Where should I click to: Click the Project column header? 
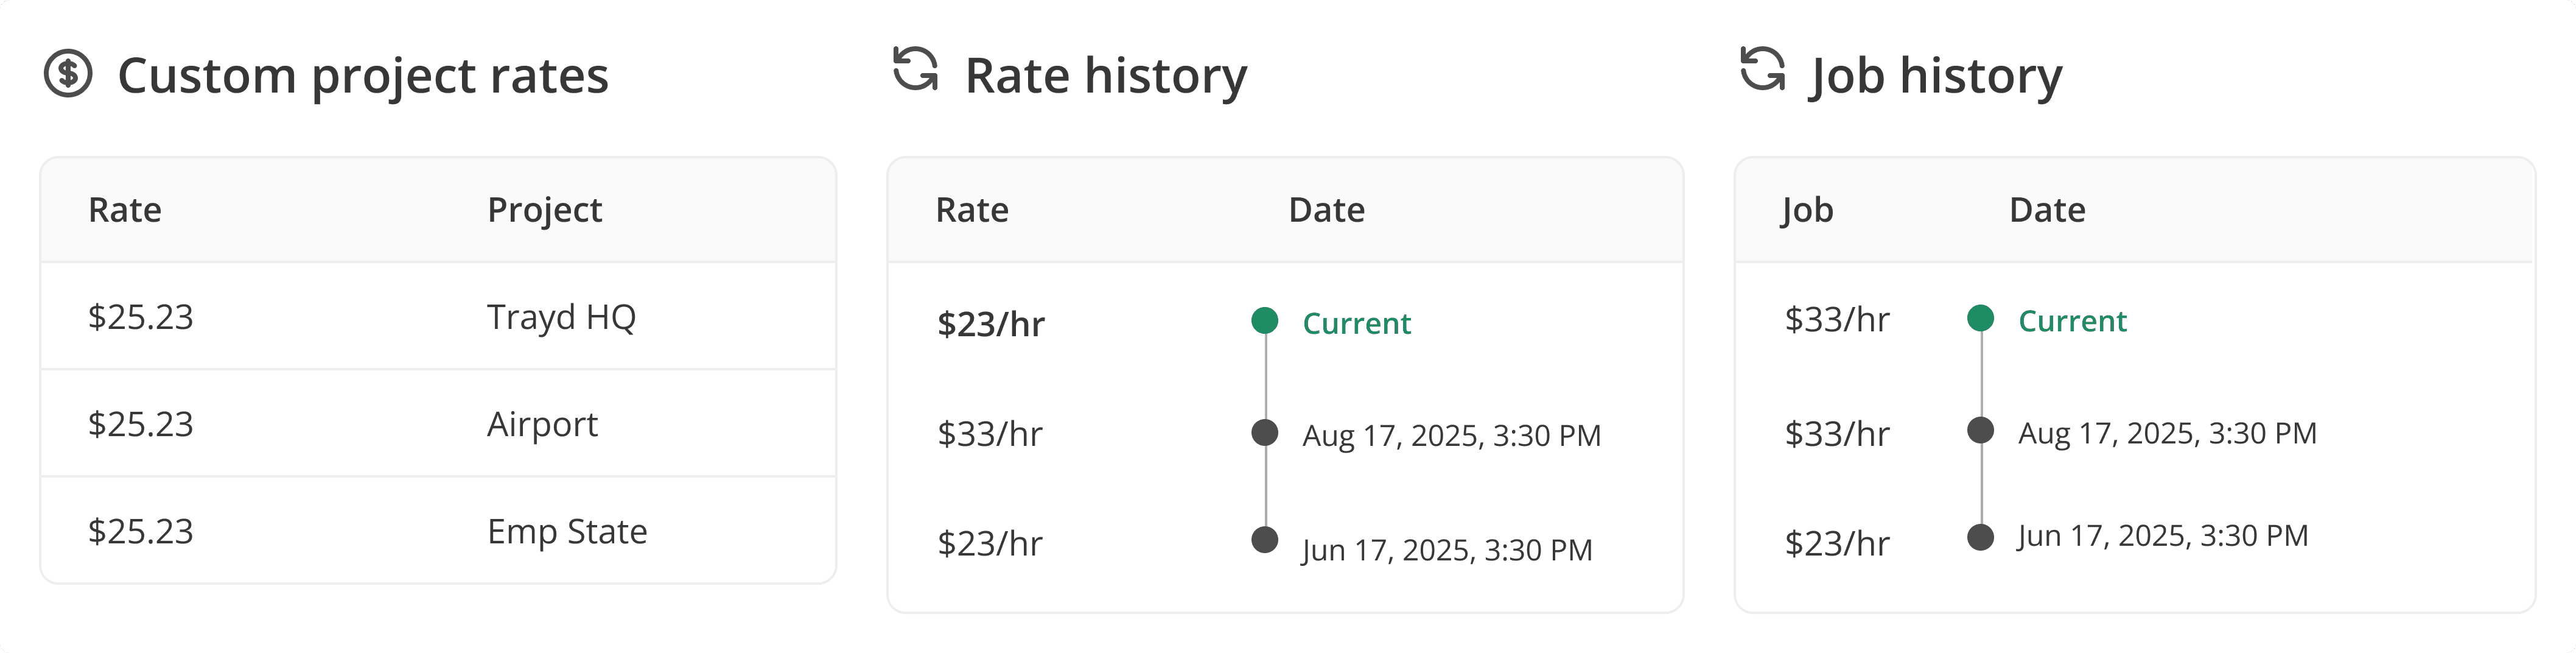(544, 210)
